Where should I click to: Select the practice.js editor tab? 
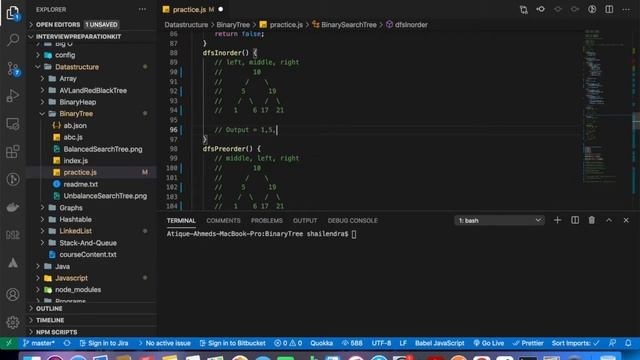pyautogui.click(x=193, y=9)
